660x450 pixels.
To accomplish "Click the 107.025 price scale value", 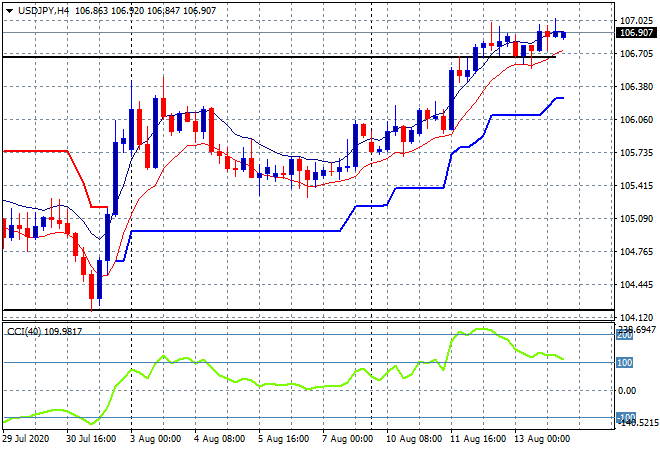I will point(636,21).
